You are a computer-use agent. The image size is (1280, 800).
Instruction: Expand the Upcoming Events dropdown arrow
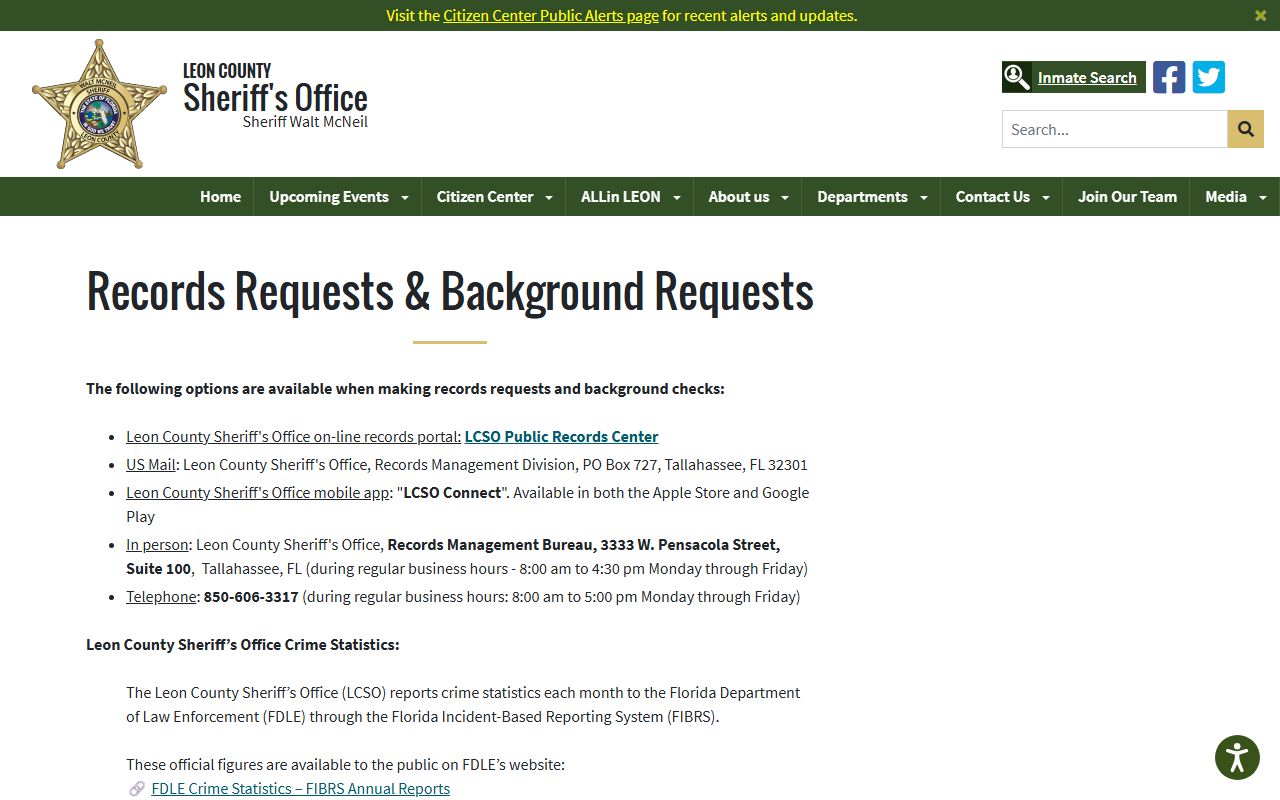(405, 198)
